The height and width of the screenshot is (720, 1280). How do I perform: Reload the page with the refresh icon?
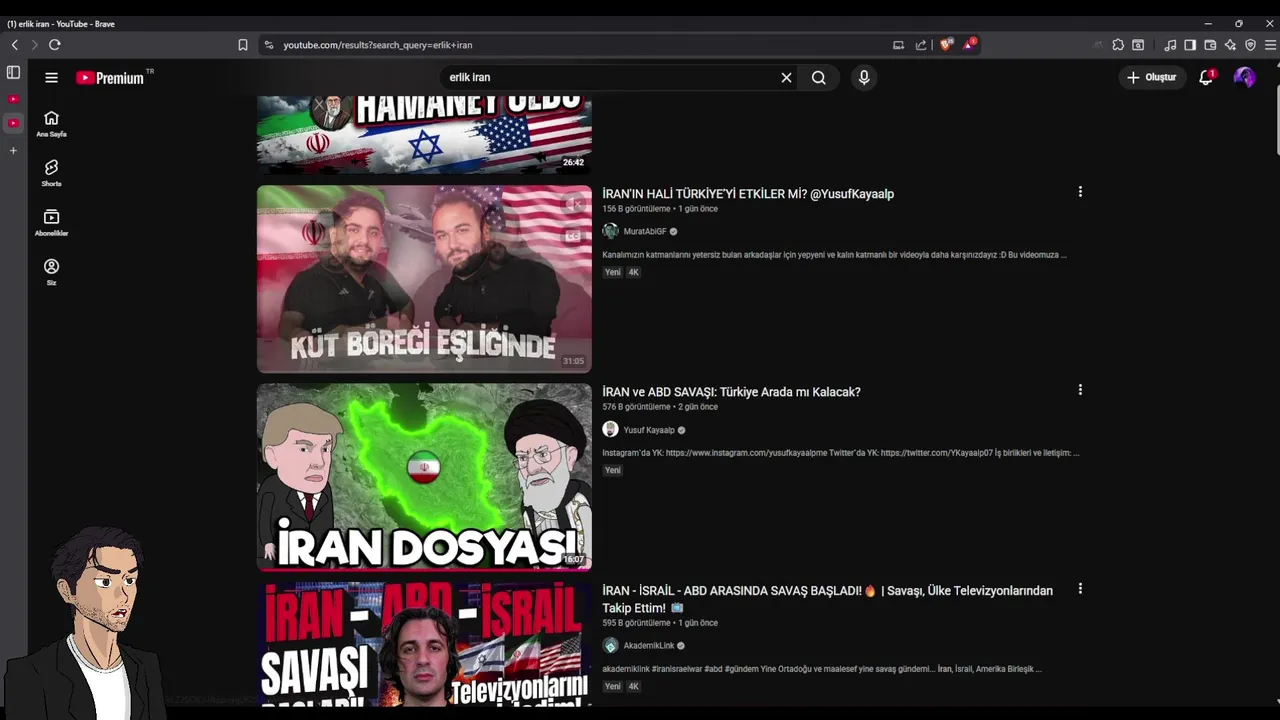pyautogui.click(x=55, y=45)
